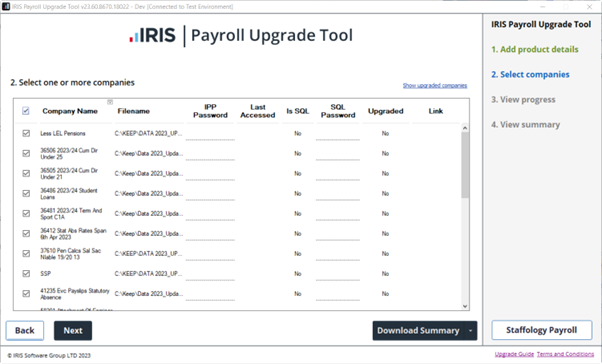Click the company list scroll up arrow
Screen dimensions: 602x364
coord(465,128)
